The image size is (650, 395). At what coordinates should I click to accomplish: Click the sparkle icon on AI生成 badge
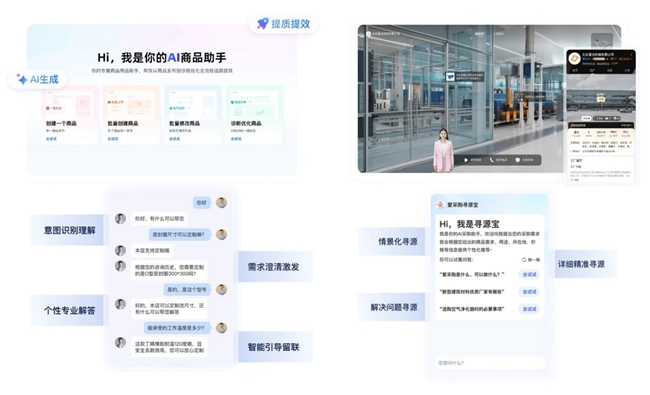click(x=22, y=79)
